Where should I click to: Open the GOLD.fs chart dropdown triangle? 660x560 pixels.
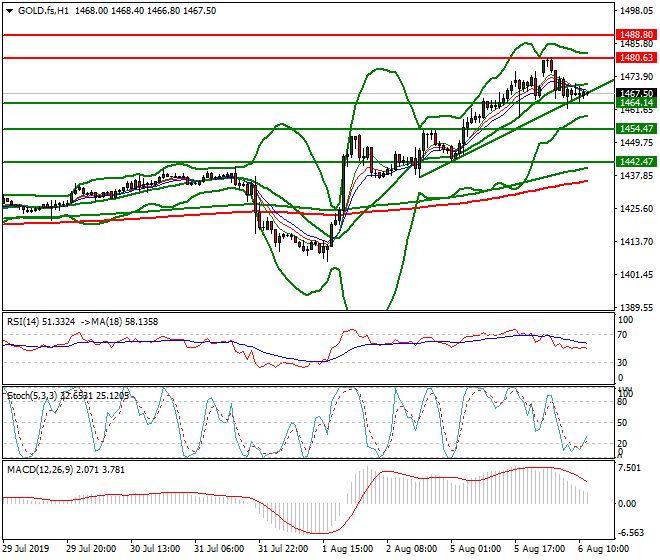tap(9, 11)
